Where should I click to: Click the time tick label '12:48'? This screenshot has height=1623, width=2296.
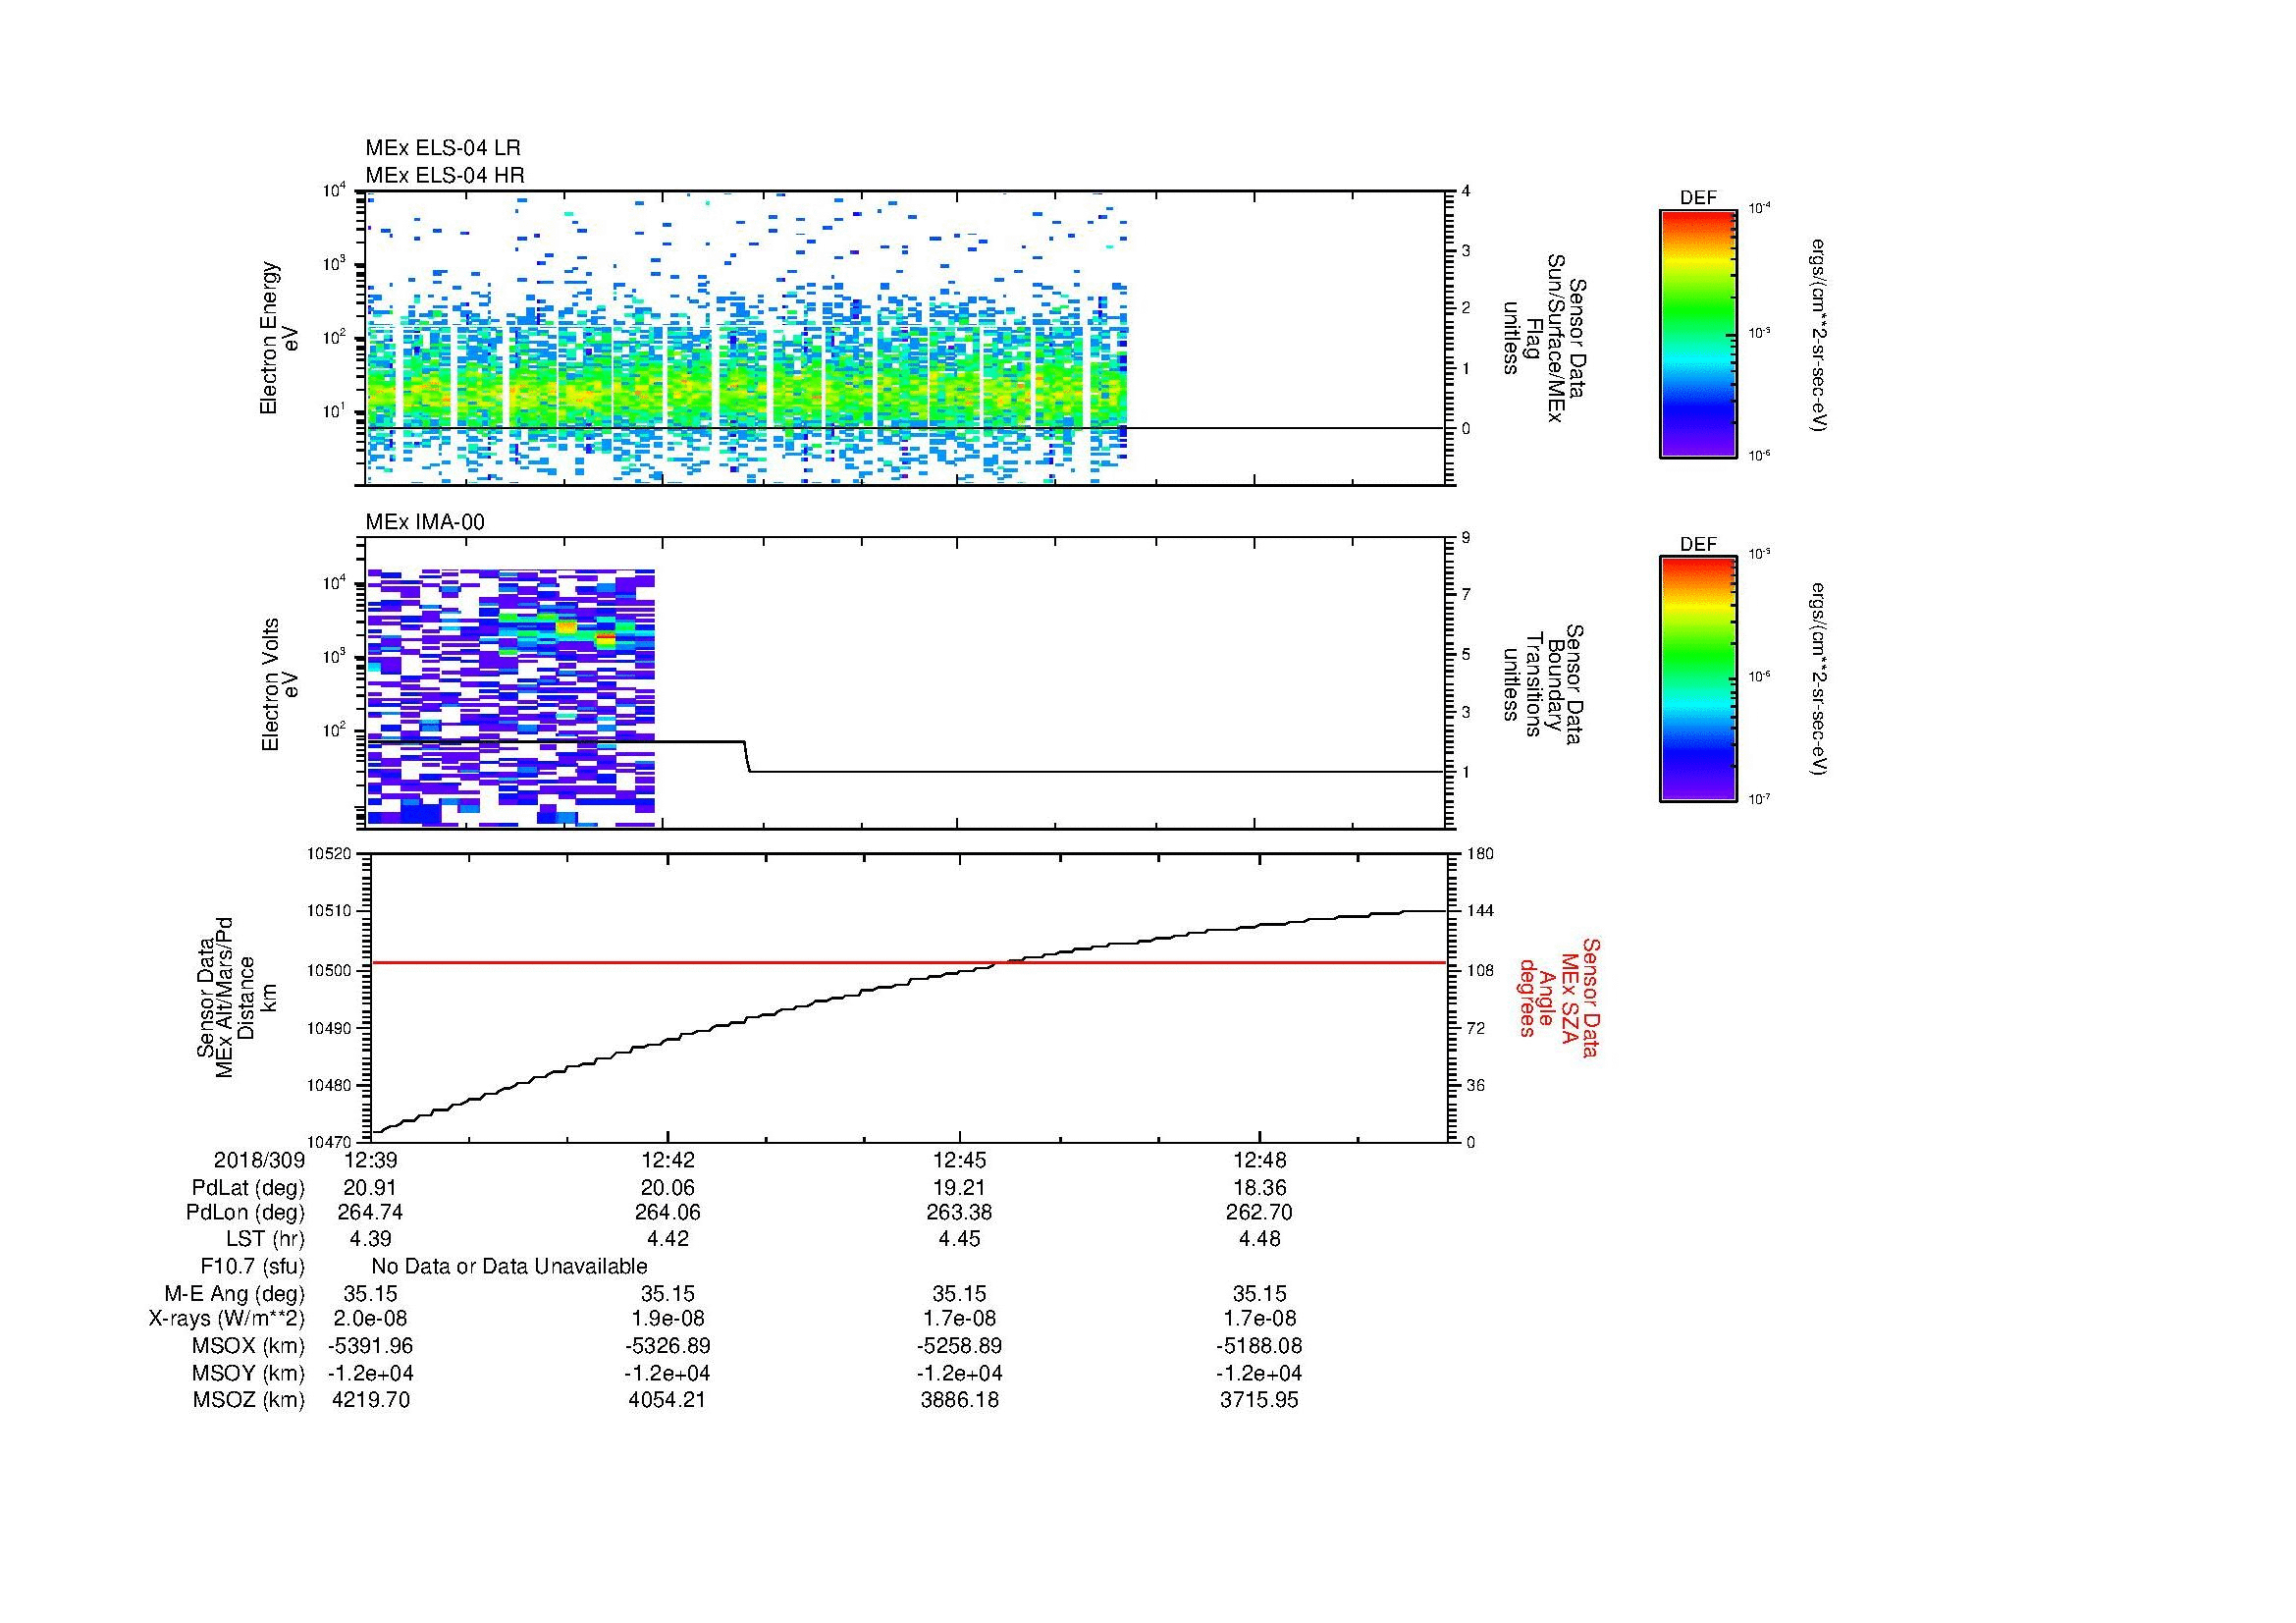[1260, 1161]
